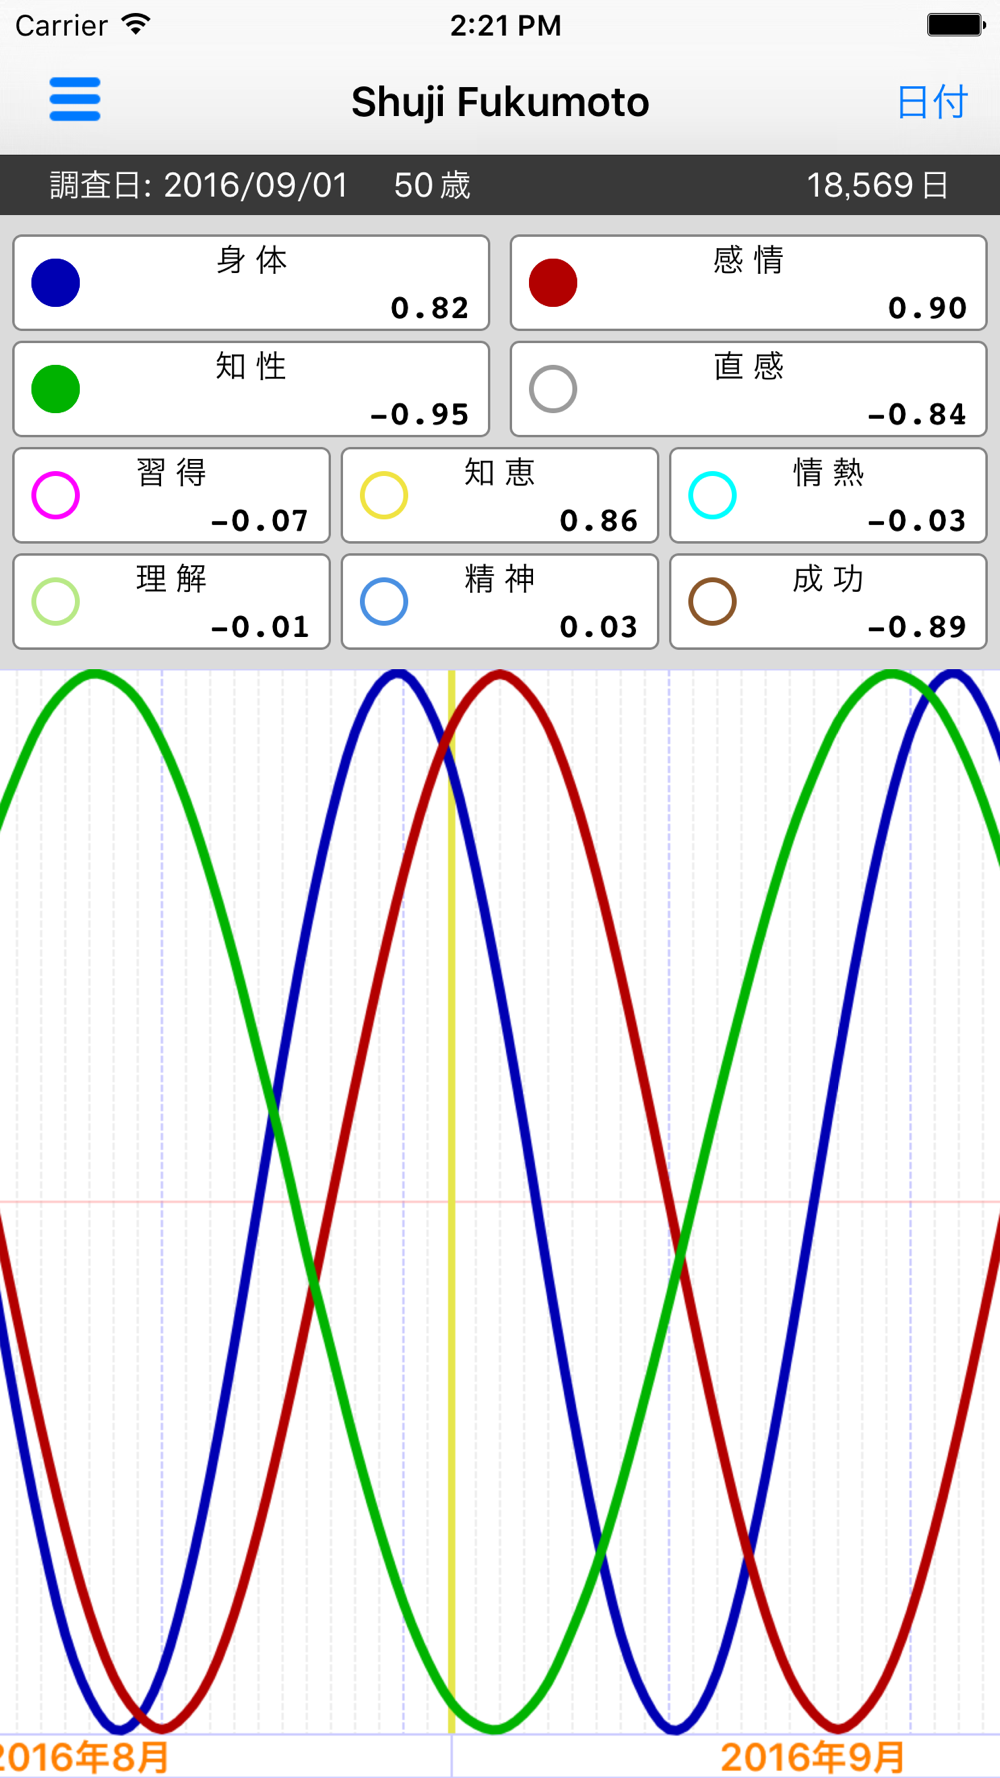Tap the 習得 label text
The image size is (1000, 1778).
coord(171,472)
